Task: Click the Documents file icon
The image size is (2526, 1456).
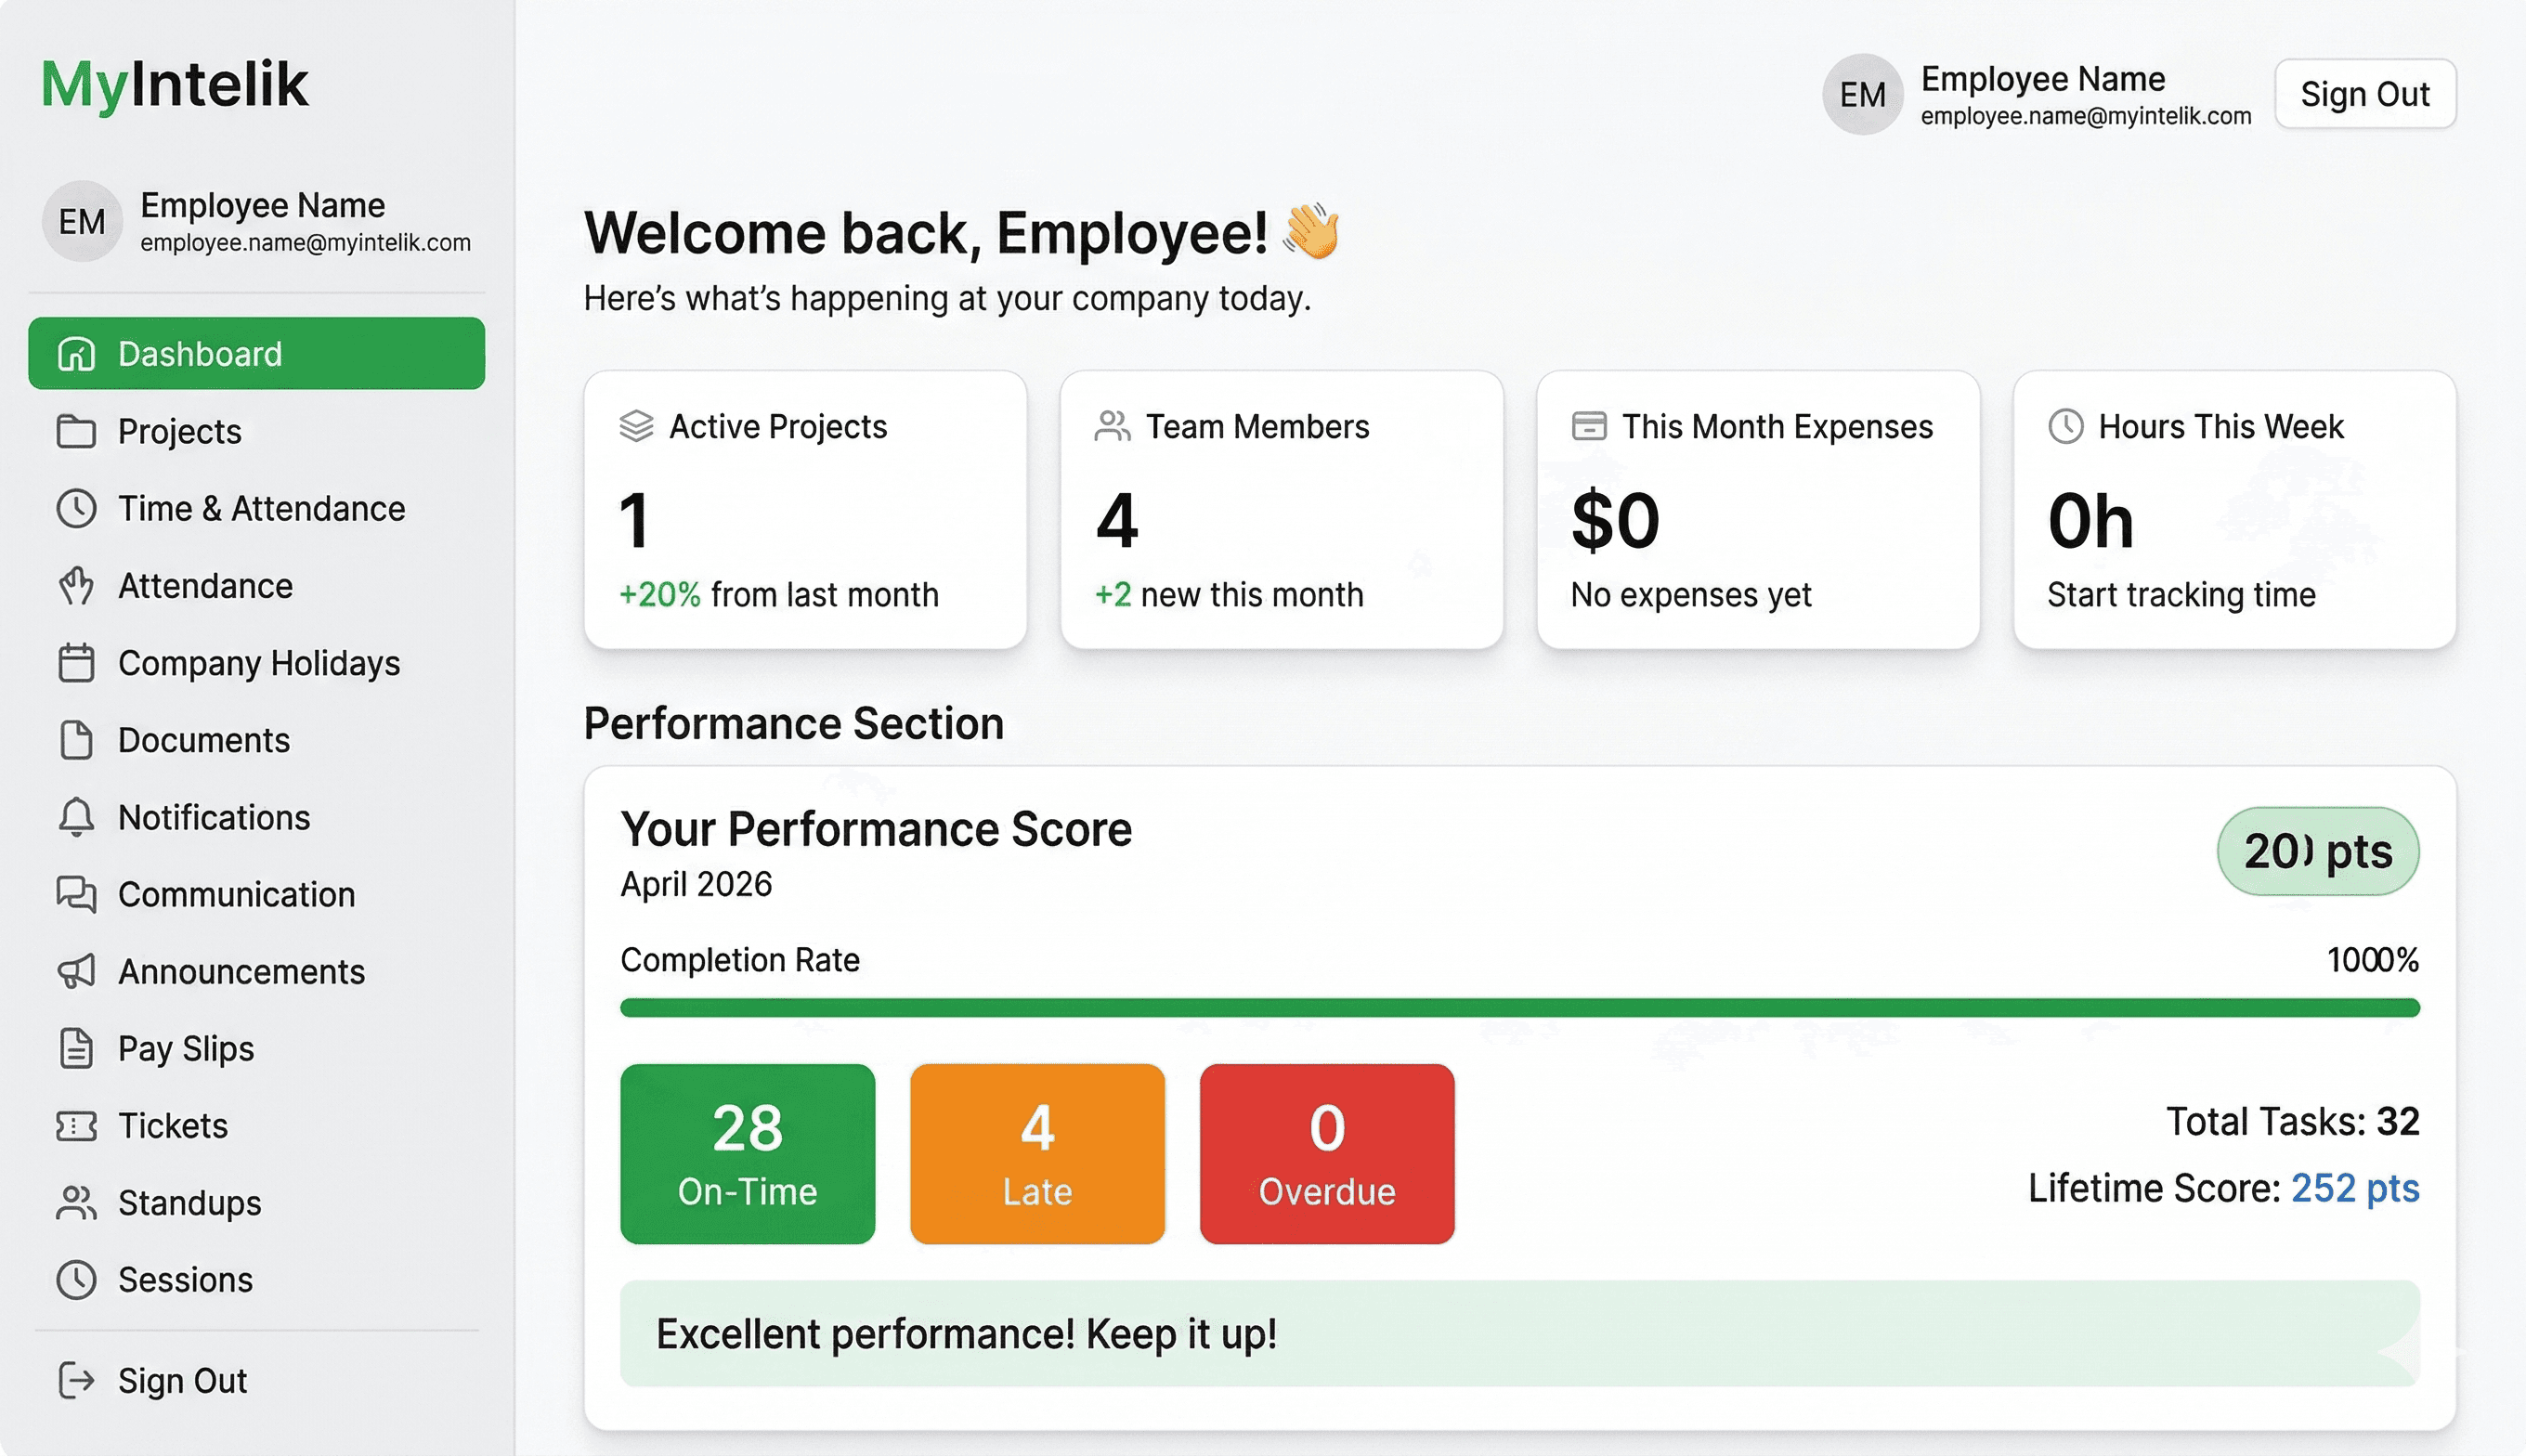Action: tap(75, 740)
